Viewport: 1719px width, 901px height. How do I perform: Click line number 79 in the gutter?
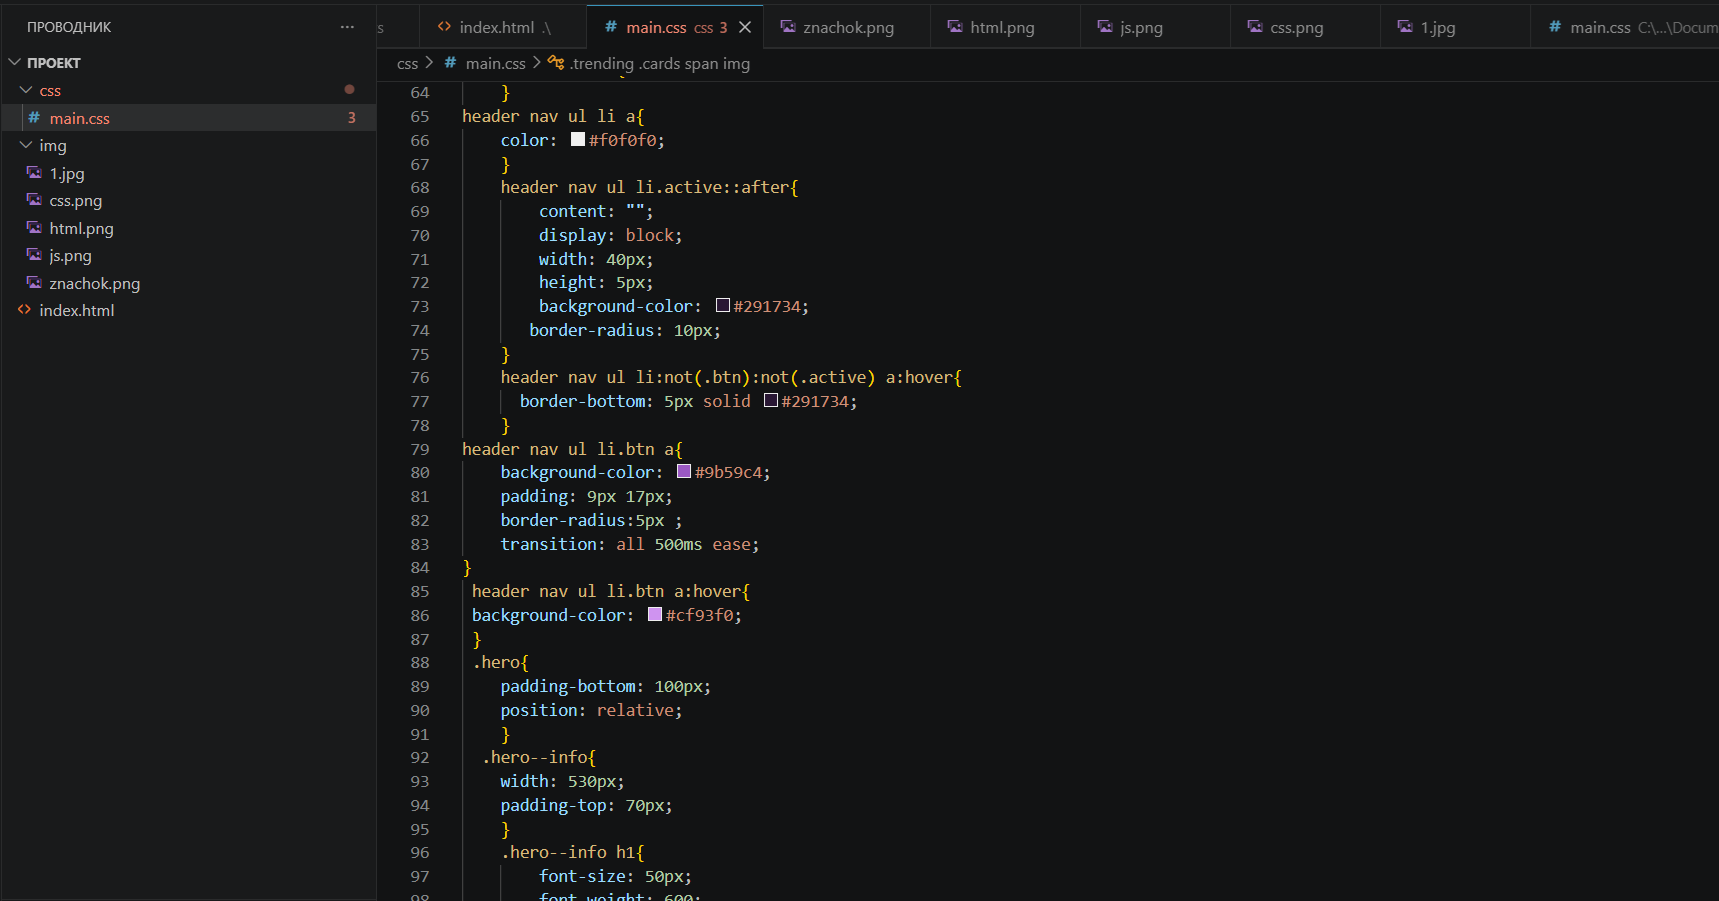click(420, 449)
